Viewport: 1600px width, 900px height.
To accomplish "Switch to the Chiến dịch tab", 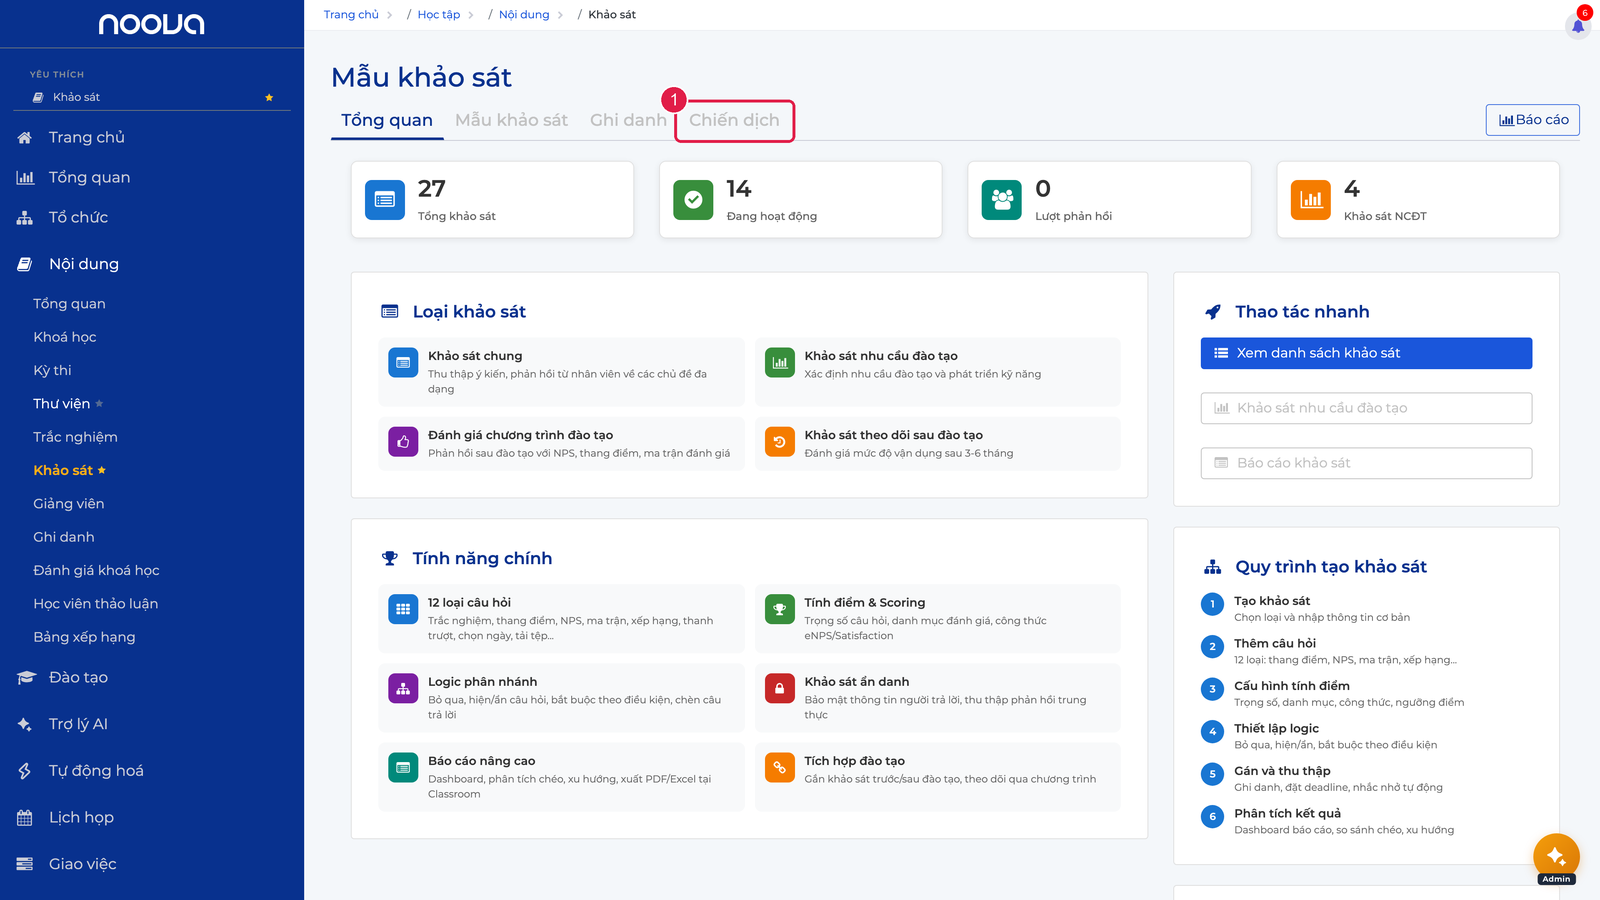I will [734, 120].
